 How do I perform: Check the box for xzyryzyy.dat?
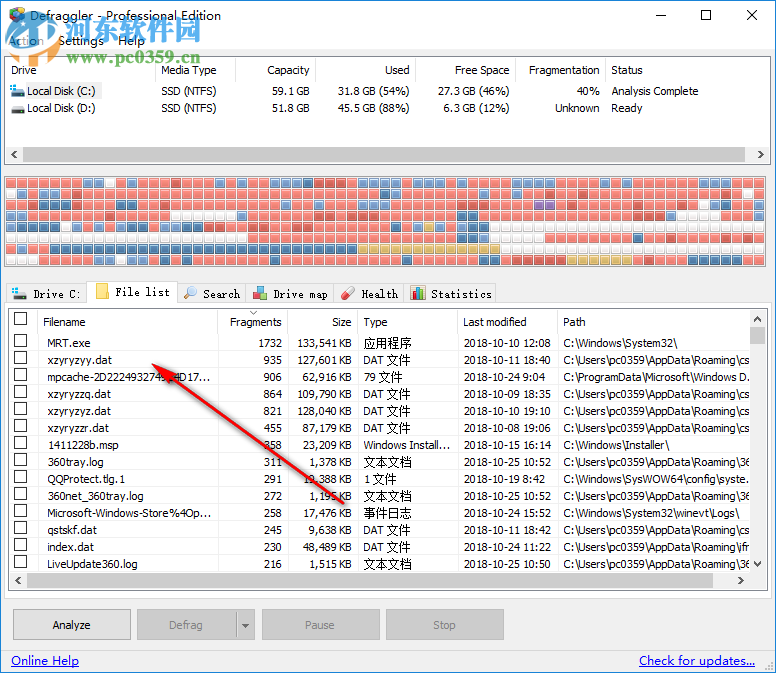(20, 358)
